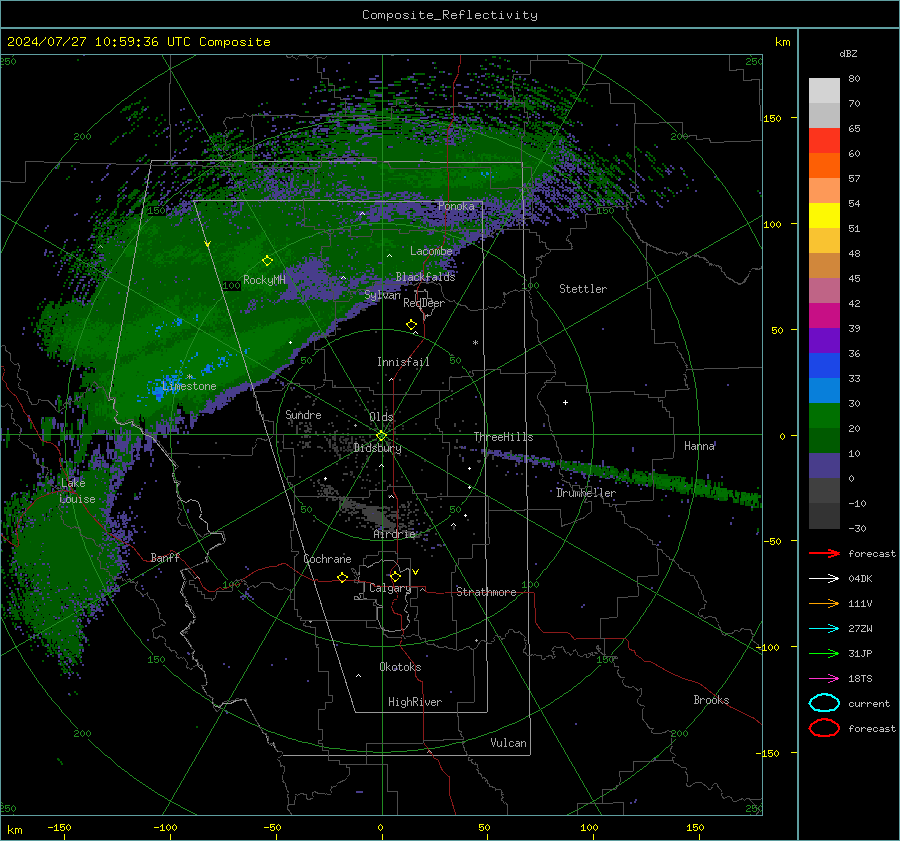900x841 pixels.
Task: Click the Lake Louise label
Action: pos(77,491)
